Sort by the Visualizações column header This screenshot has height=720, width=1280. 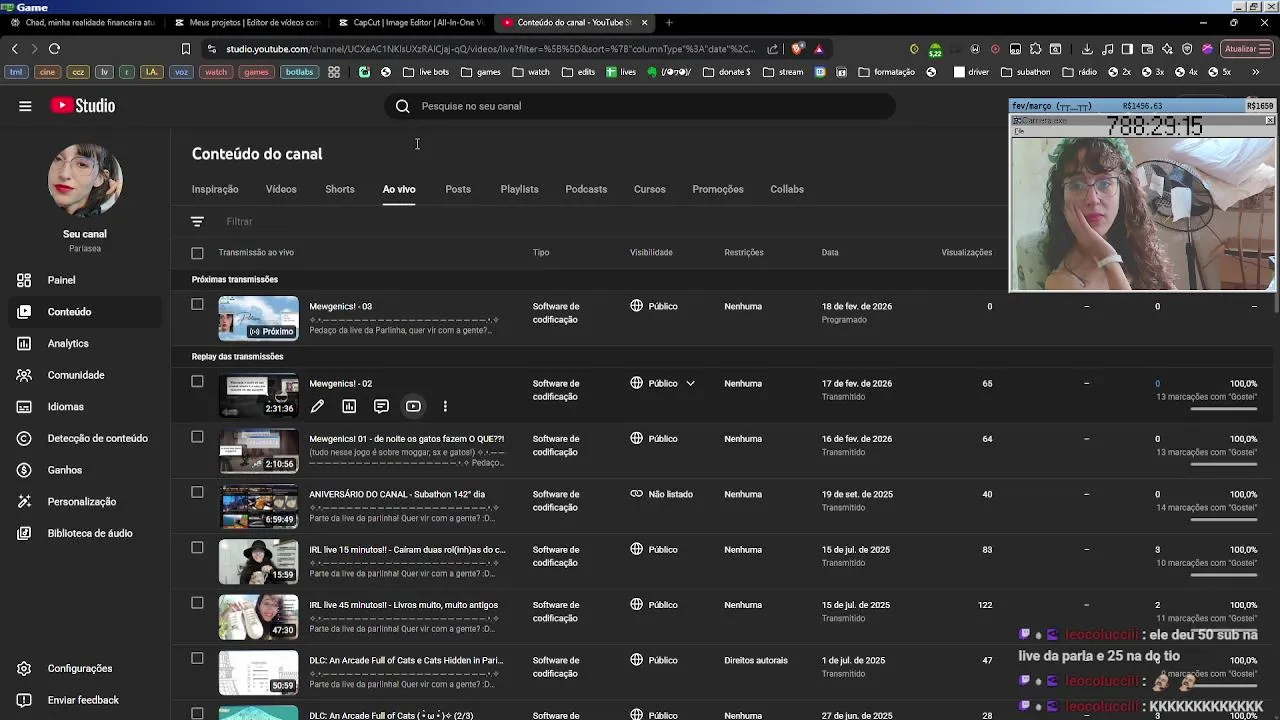pyautogui.click(x=966, y=252)
